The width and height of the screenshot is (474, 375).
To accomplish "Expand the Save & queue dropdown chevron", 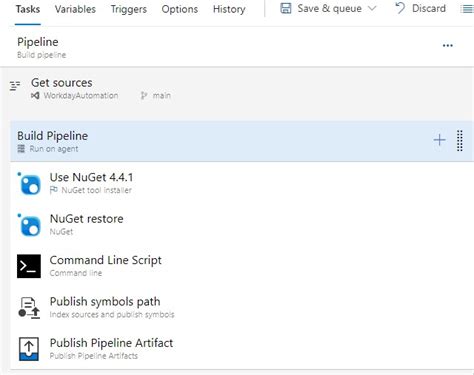I will tap(372, 8).
